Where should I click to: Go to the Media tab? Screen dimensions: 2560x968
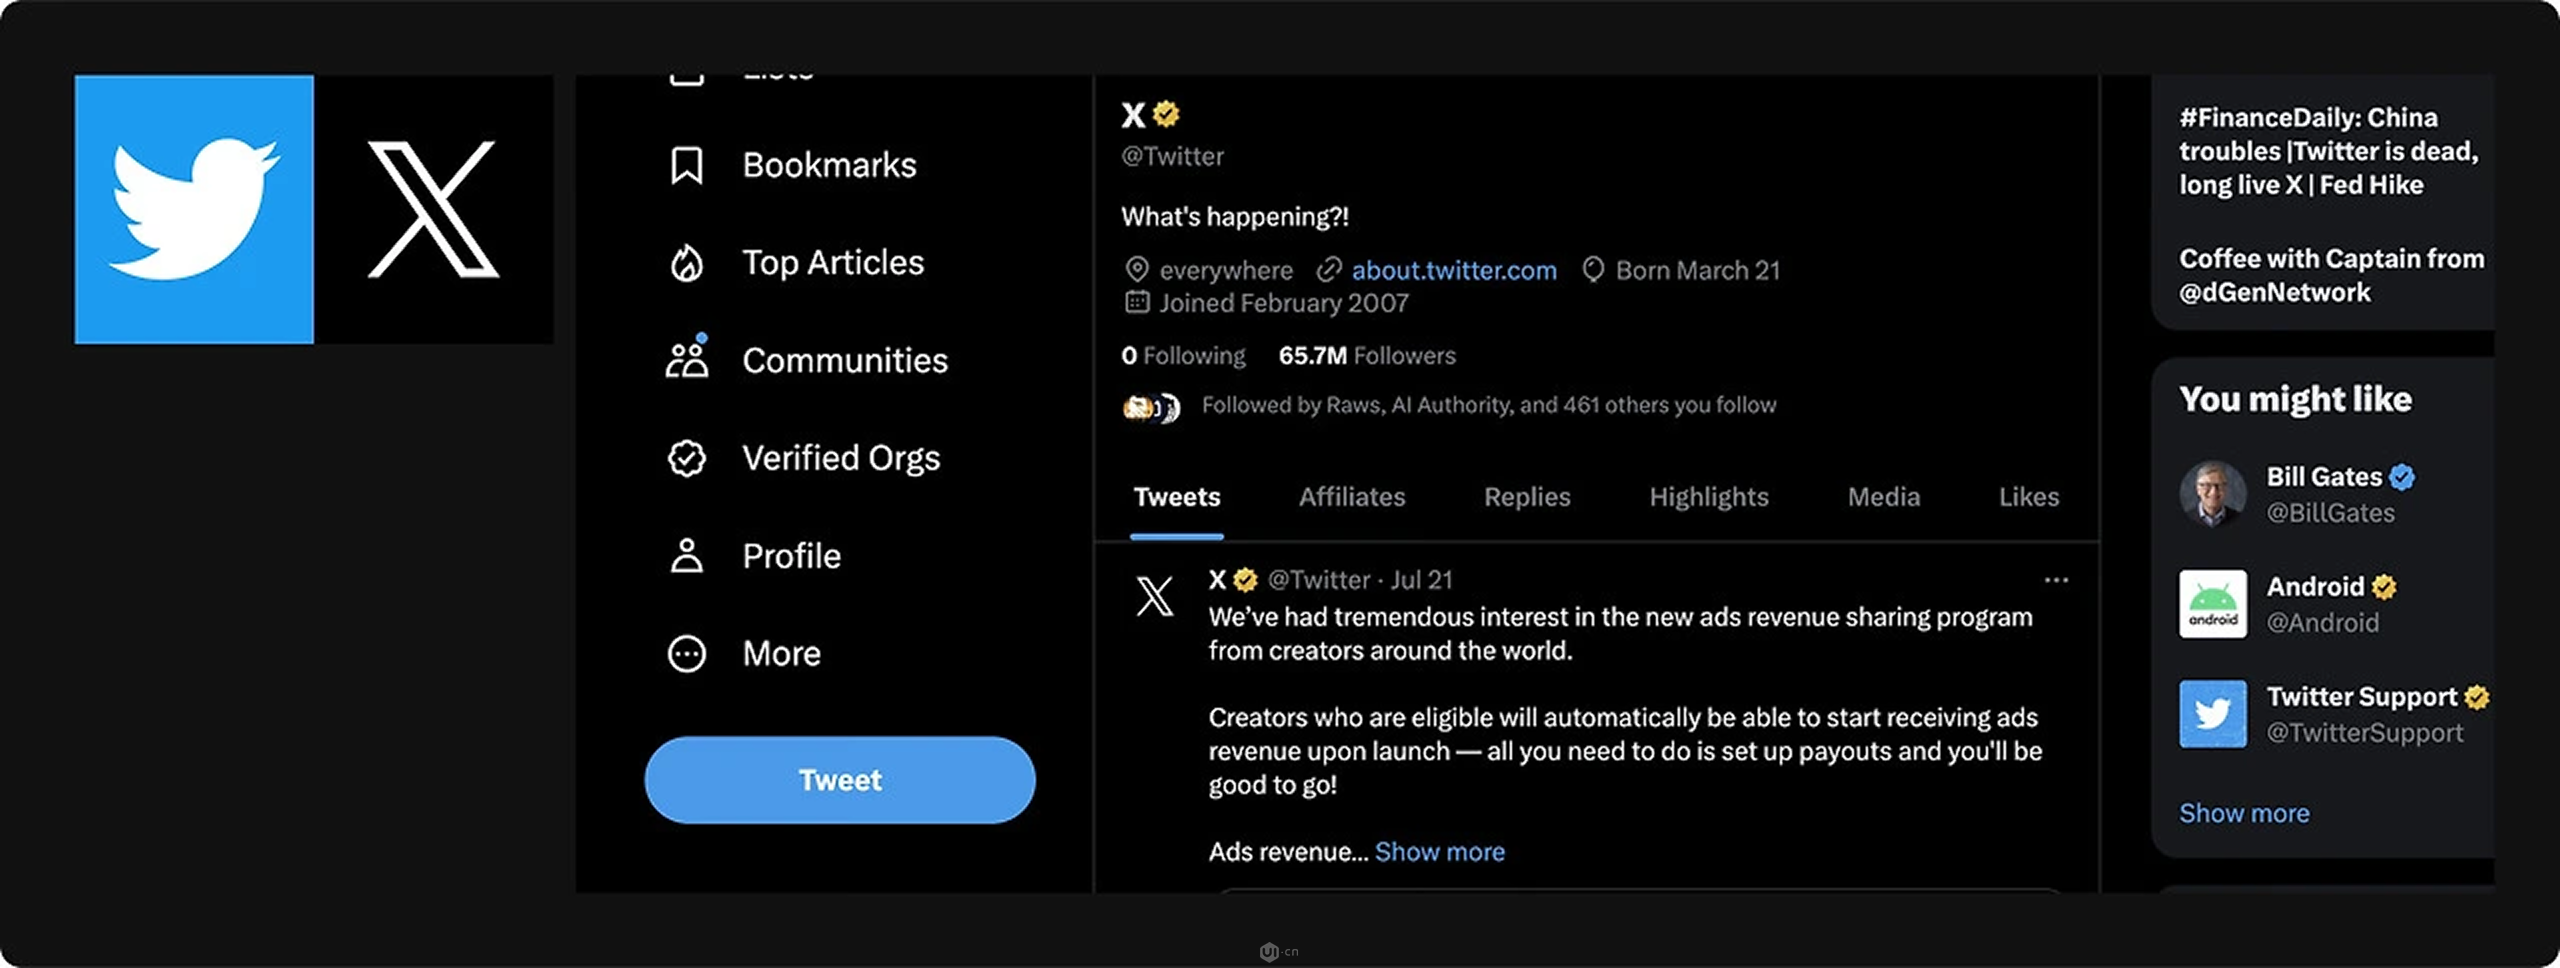pyautogui.click(x=1883, y=497)
